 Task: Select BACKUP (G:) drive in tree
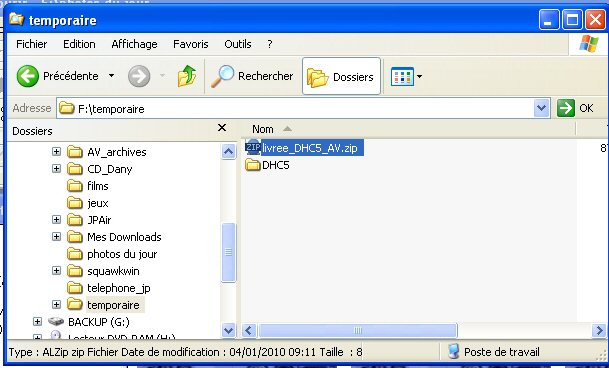(99, 322)
